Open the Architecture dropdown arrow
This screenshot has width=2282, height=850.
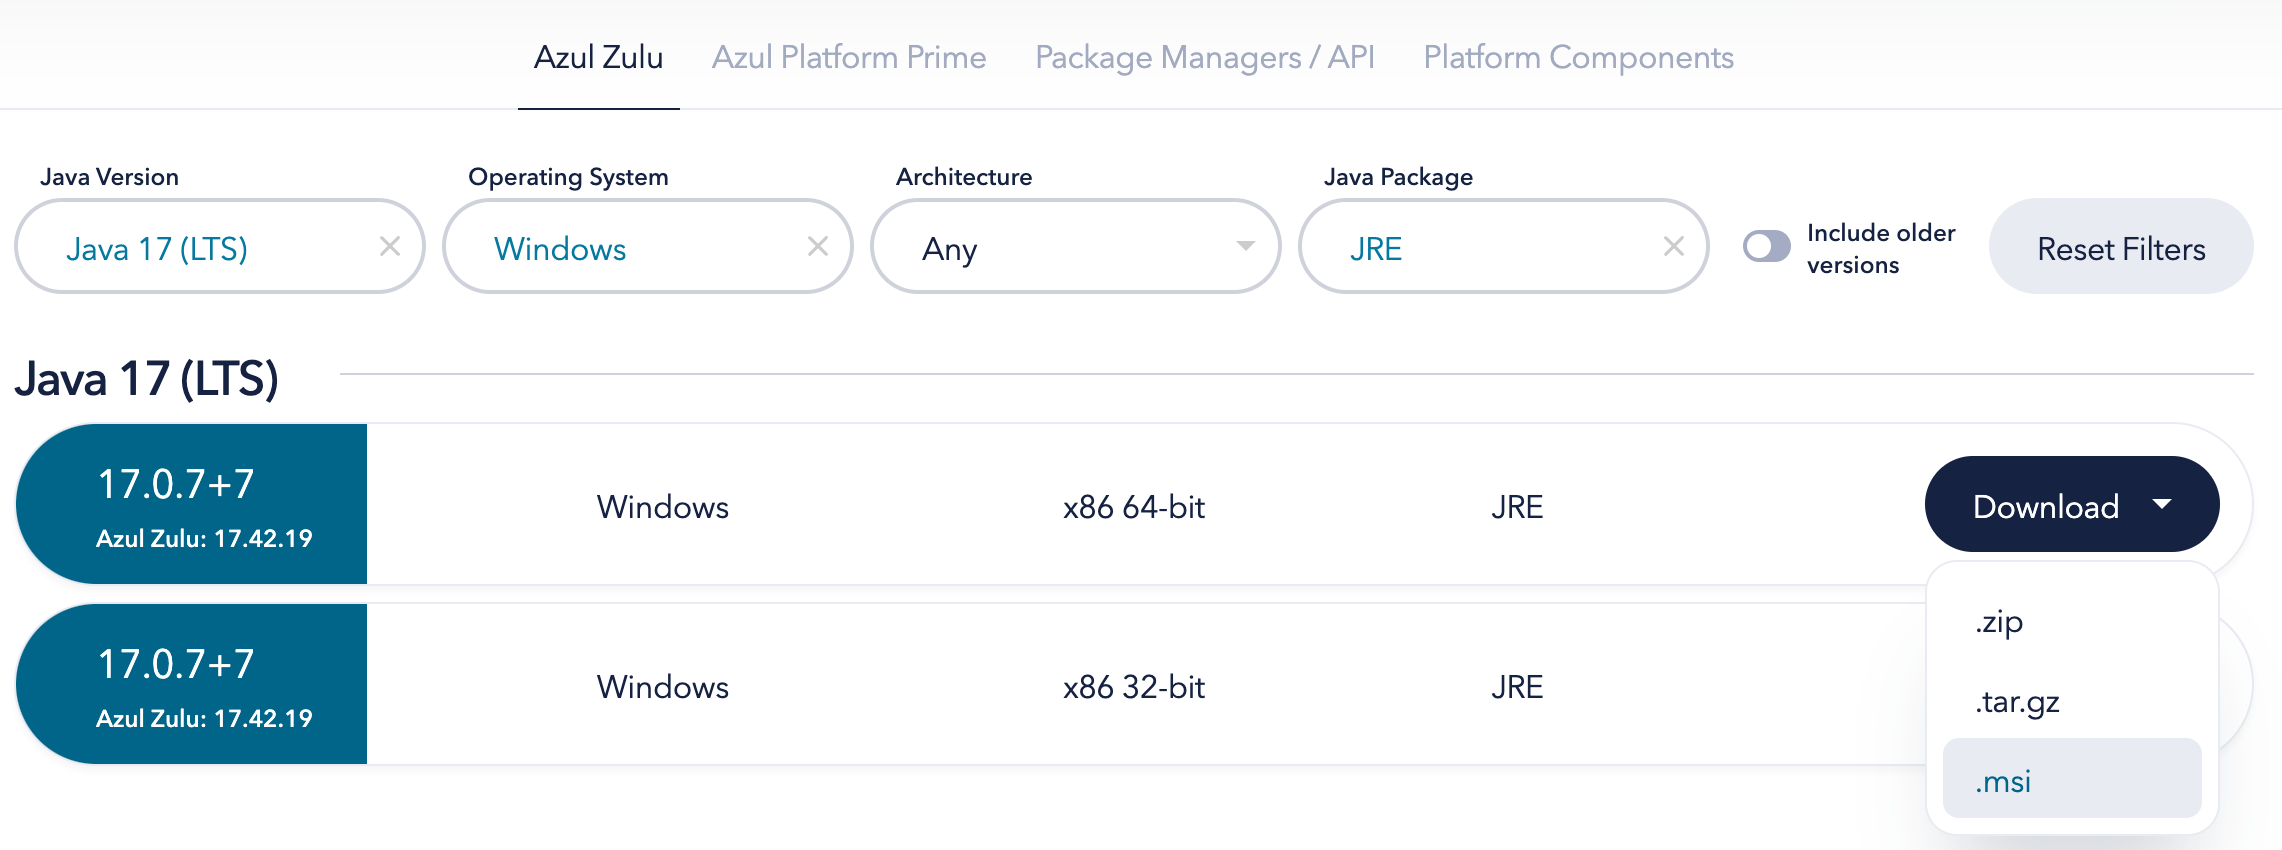click(x=1245, y=246)
